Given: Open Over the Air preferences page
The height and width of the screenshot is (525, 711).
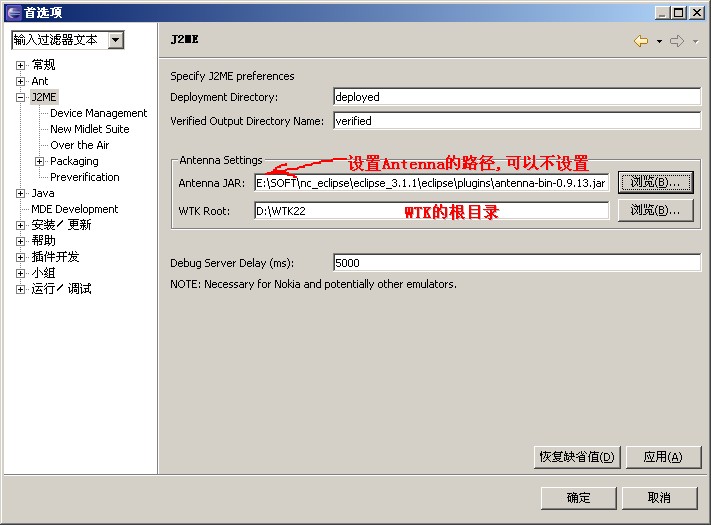Looking at the screenshot, I should coord(80,145).
